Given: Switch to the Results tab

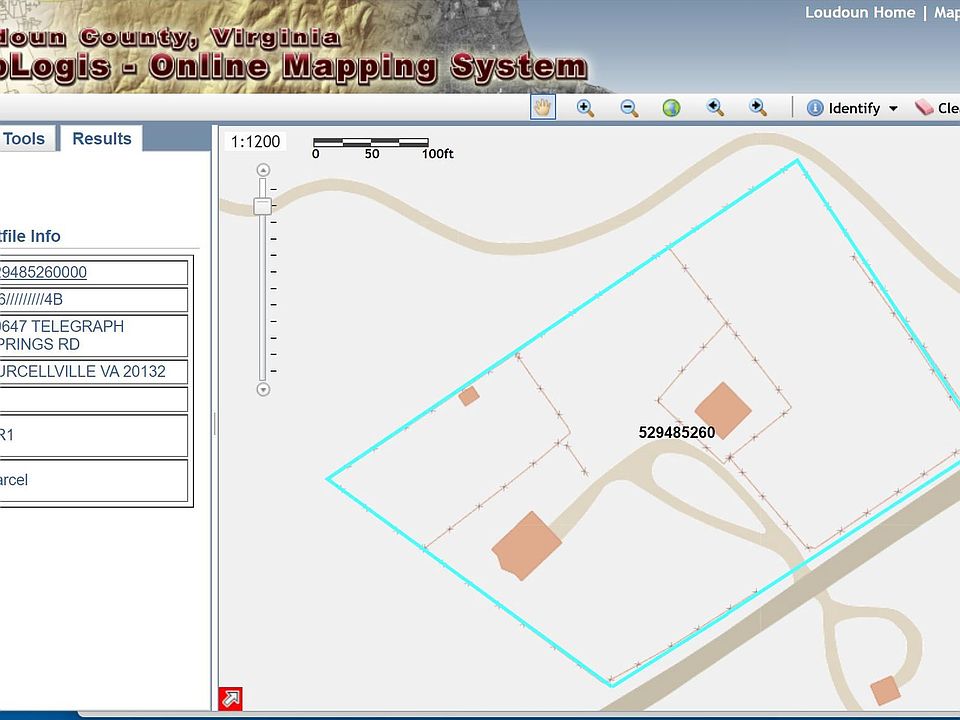Looking at the screenshot, I should pyautogui.click(x=101, y=139).
